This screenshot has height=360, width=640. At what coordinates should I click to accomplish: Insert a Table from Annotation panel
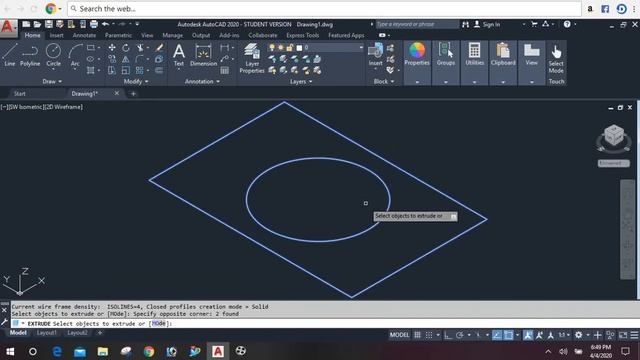tap(224, 70)
